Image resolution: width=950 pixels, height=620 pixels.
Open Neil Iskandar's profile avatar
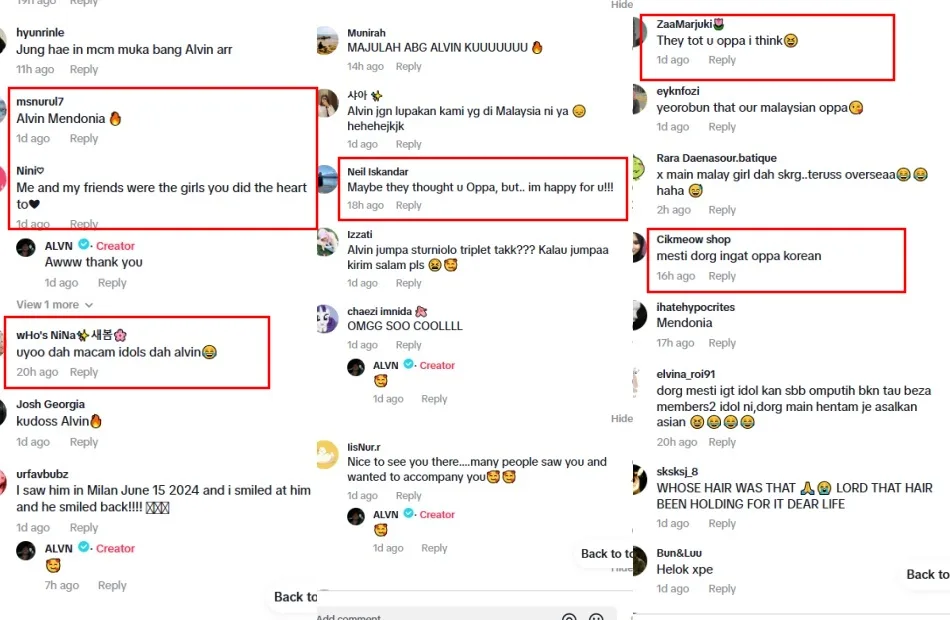click(x=328, y=179)
